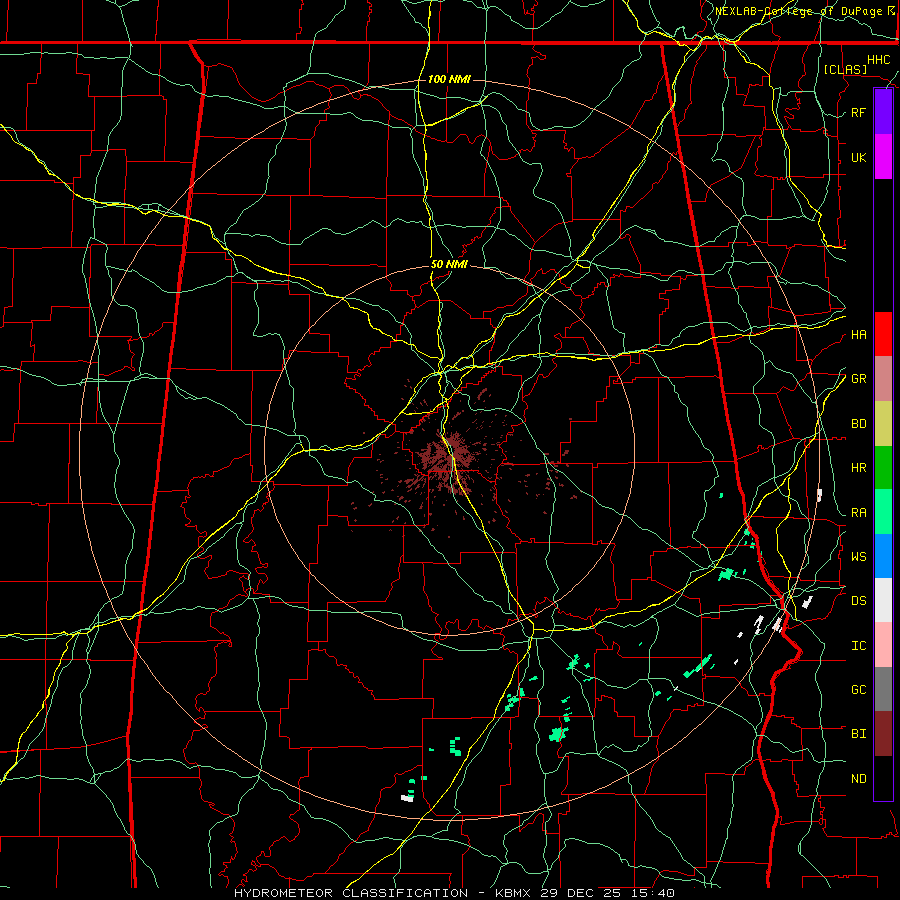This screenshot has height=900, width=900.
Task: Click the white DS legend swatch
Action: tap(883, 600)
